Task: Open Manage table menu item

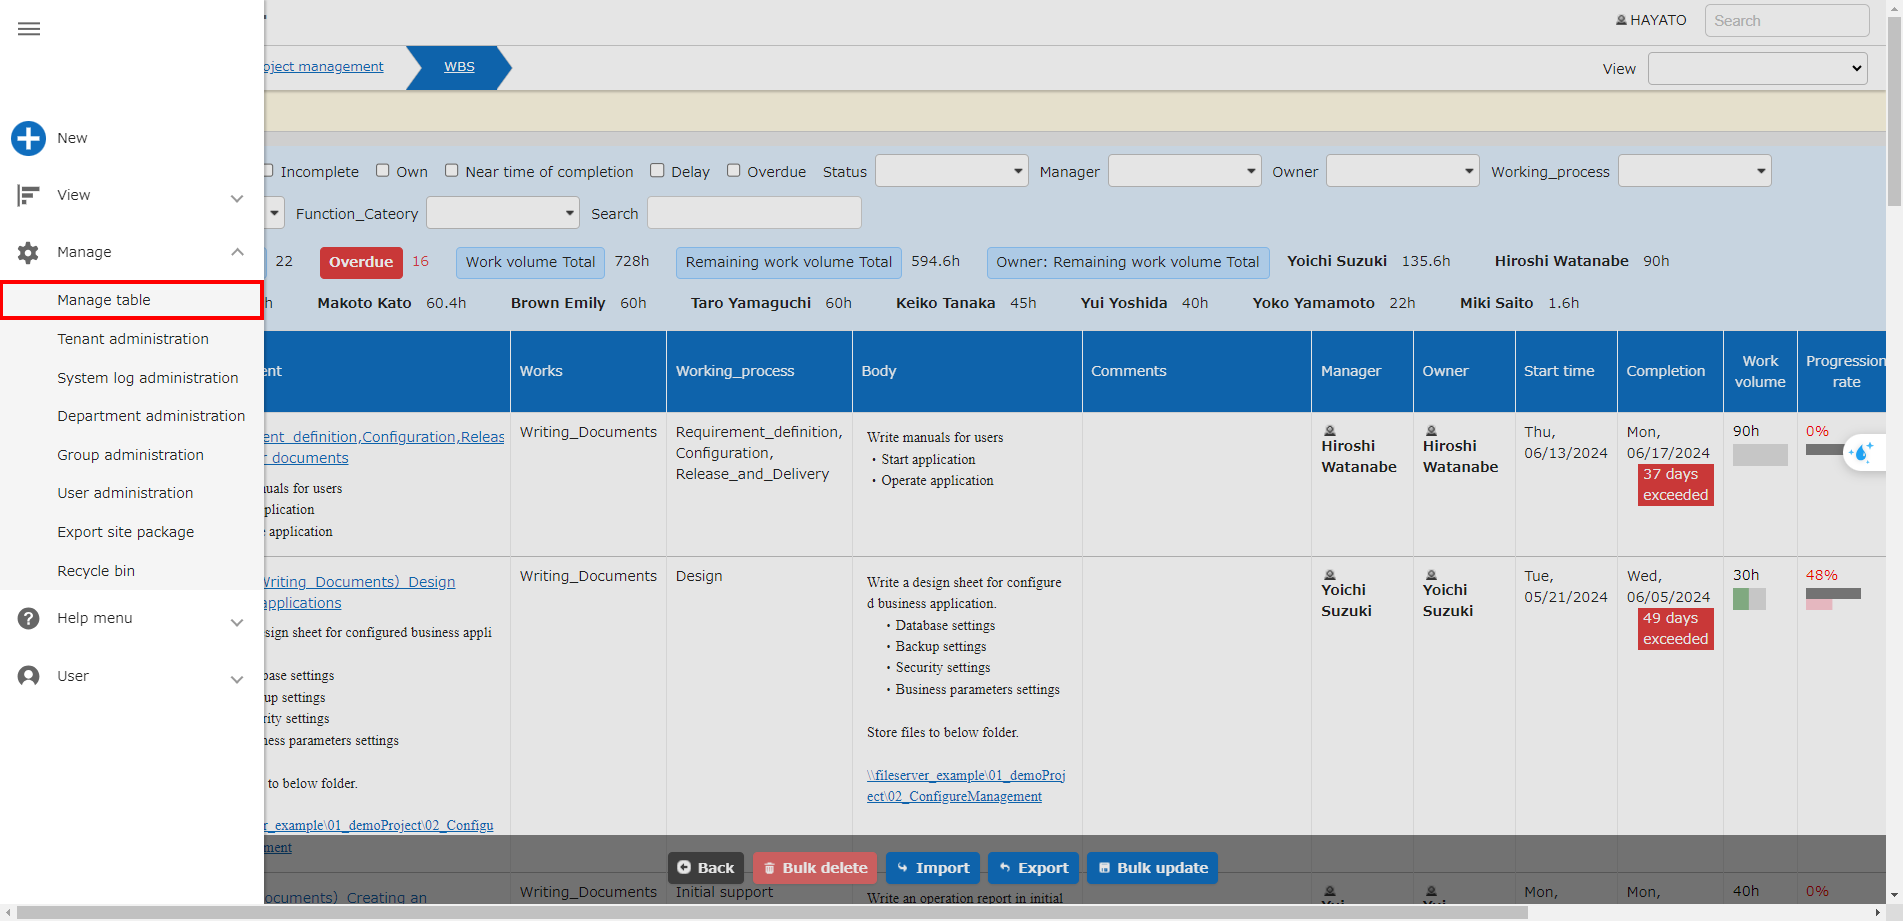Action: [132, 300]
